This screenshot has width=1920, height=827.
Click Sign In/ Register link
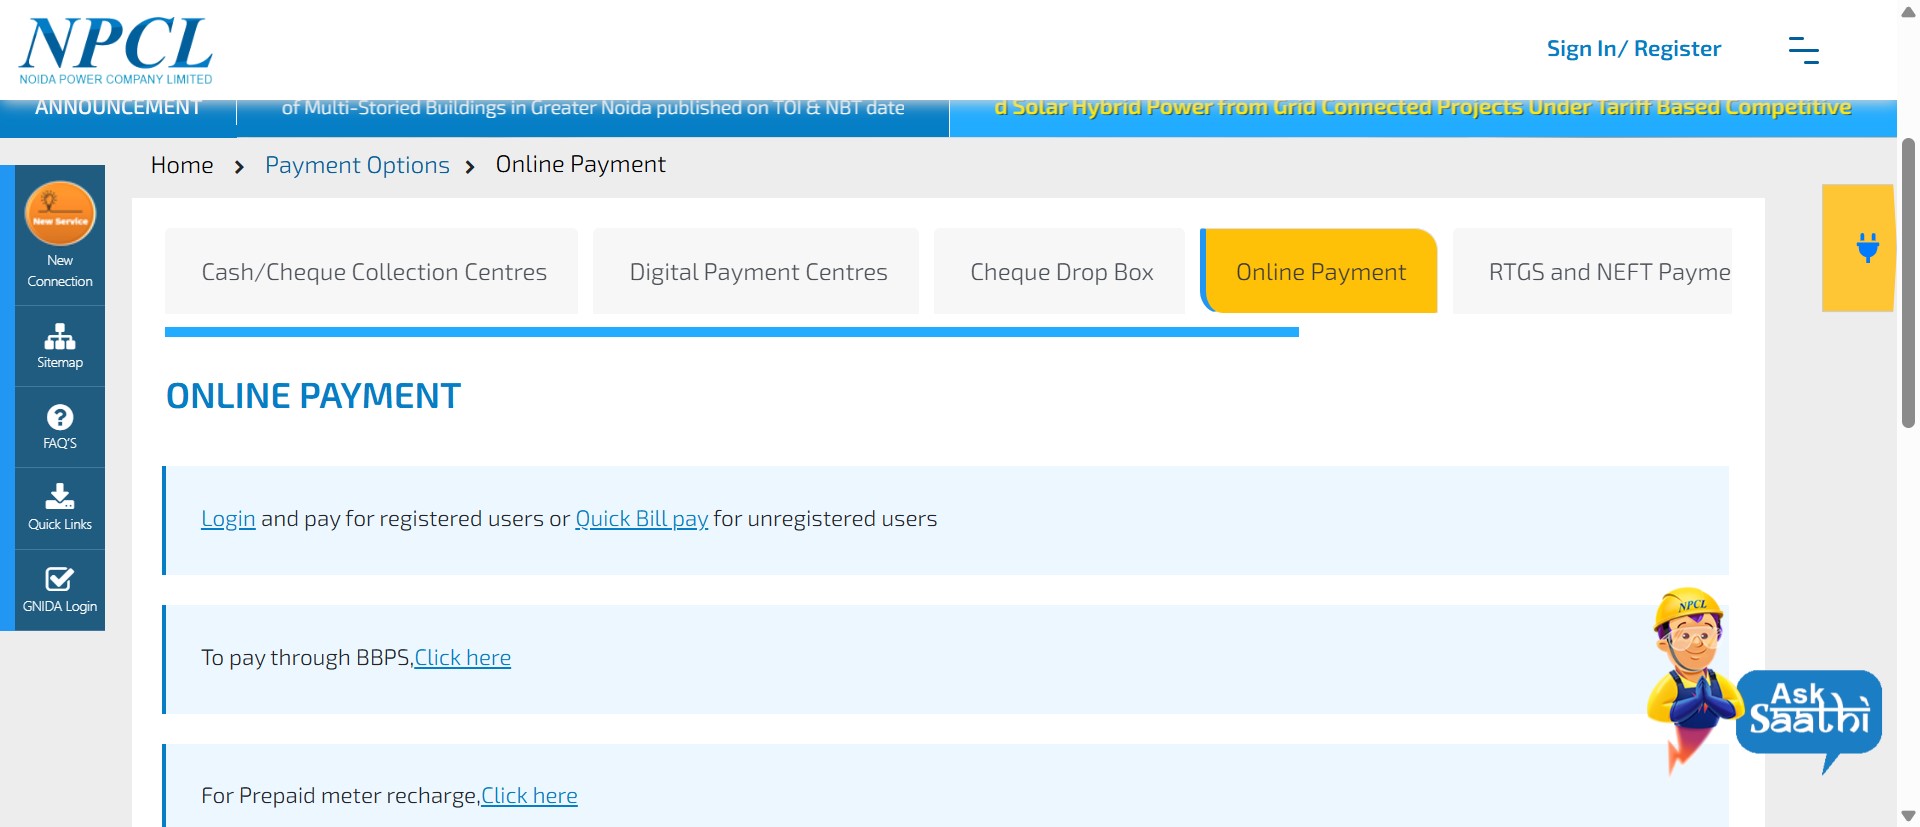coord(1633,49)
